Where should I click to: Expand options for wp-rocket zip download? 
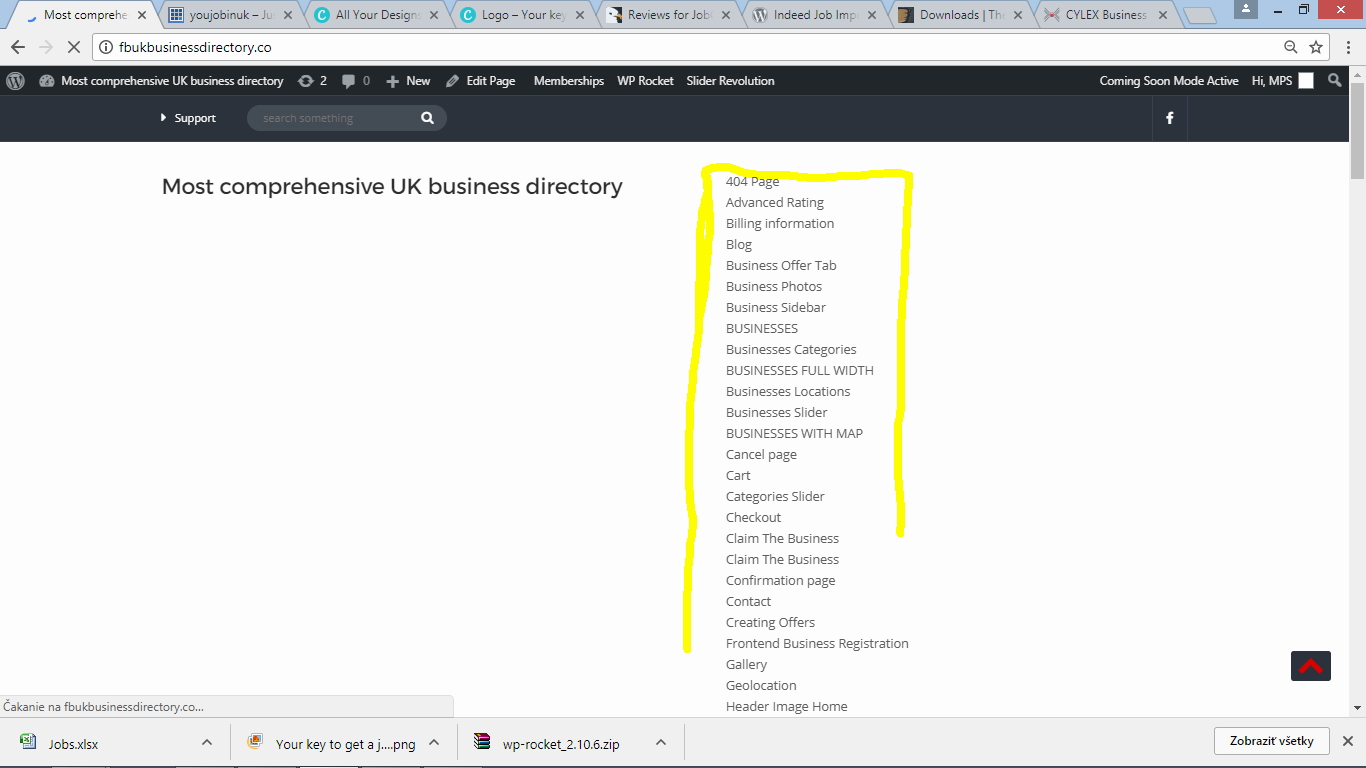coord(661,743)
